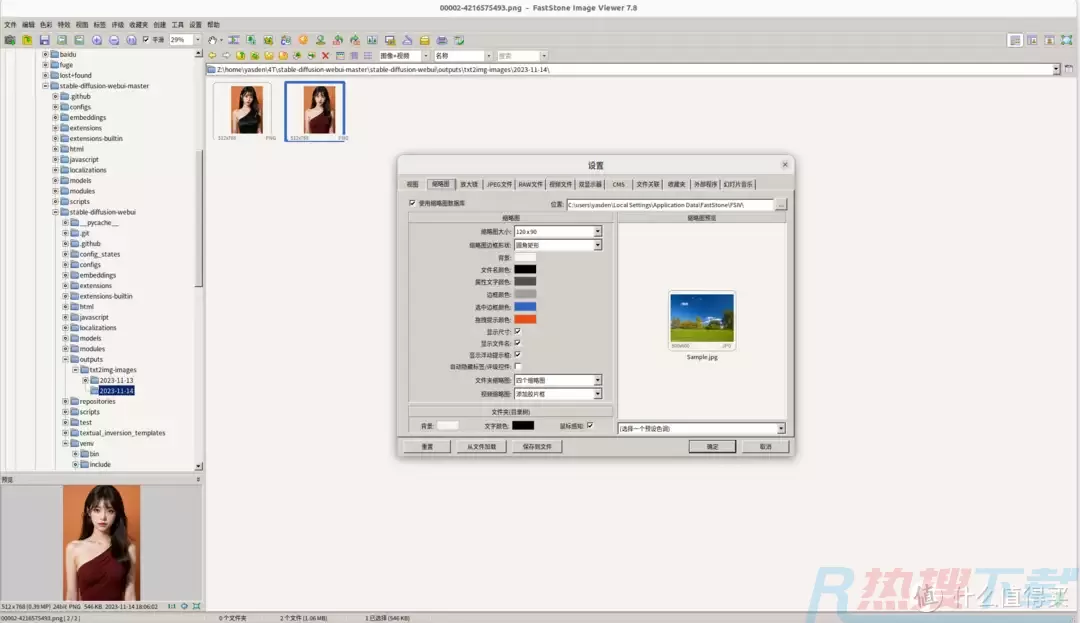Uncheck 使用缩略图数据库 checkbox
Viewport: 1080px width, 623px height.
point(413,203)
